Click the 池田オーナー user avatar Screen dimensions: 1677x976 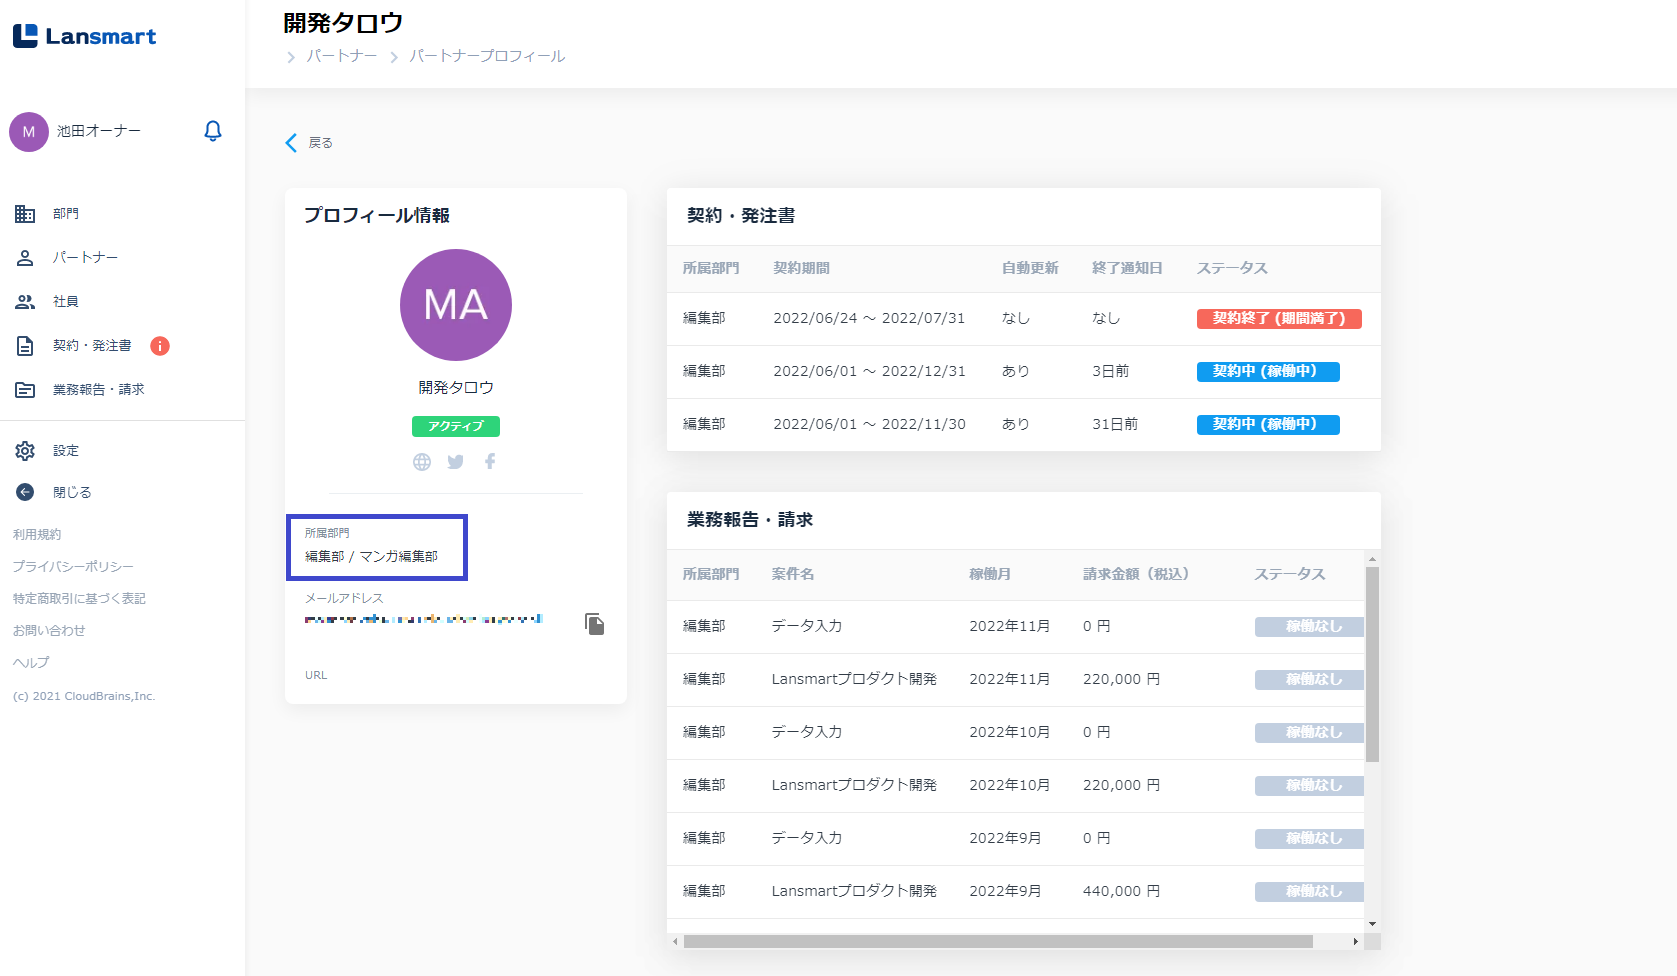(x=29, y=132)
